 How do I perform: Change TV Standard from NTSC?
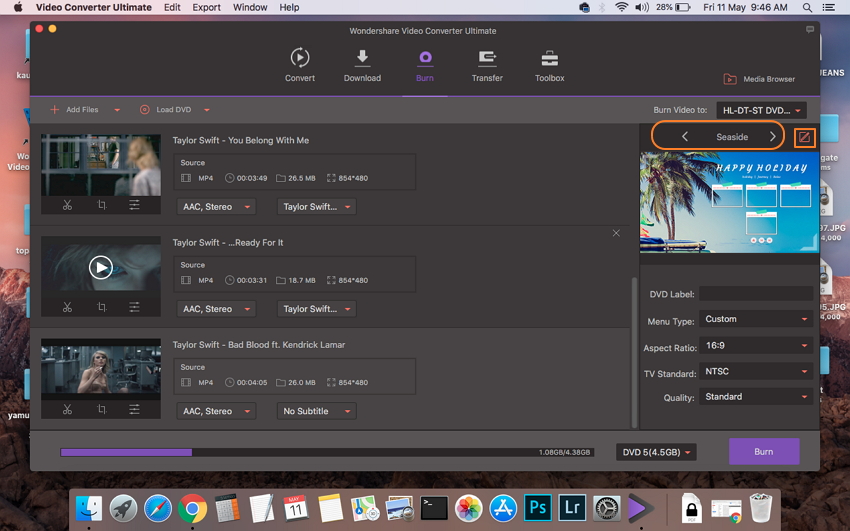pos(755,371)
